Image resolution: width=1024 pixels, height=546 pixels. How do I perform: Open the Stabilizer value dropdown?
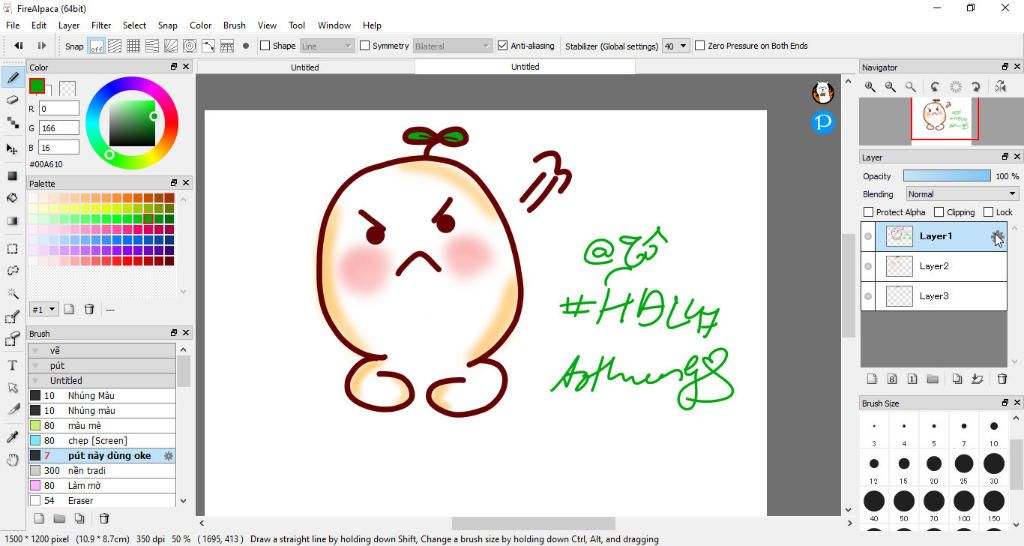(676, 46)
